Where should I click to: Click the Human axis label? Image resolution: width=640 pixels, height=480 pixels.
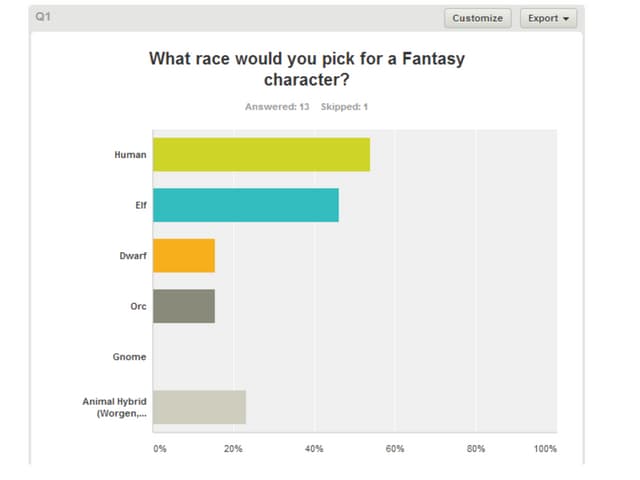click(x=130, y=155)
